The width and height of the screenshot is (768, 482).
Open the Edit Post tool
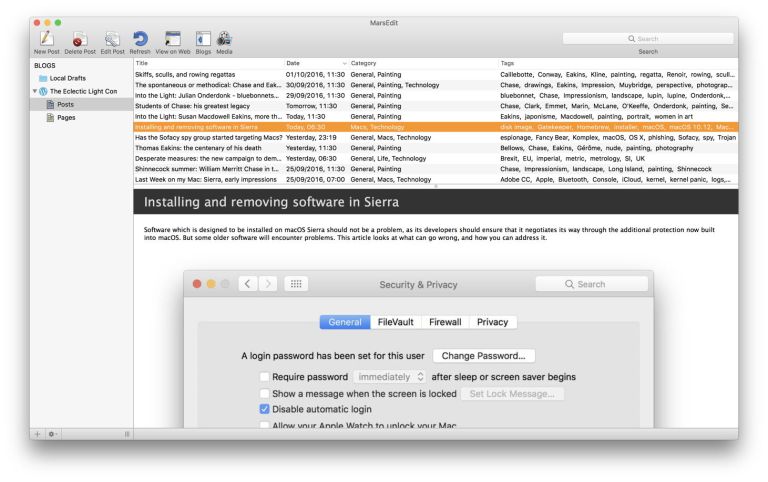tap(112, 42)
